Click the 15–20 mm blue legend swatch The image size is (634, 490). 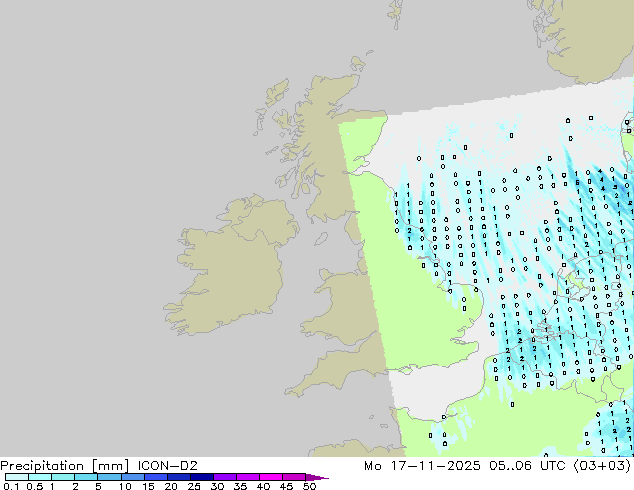[155, 477]
